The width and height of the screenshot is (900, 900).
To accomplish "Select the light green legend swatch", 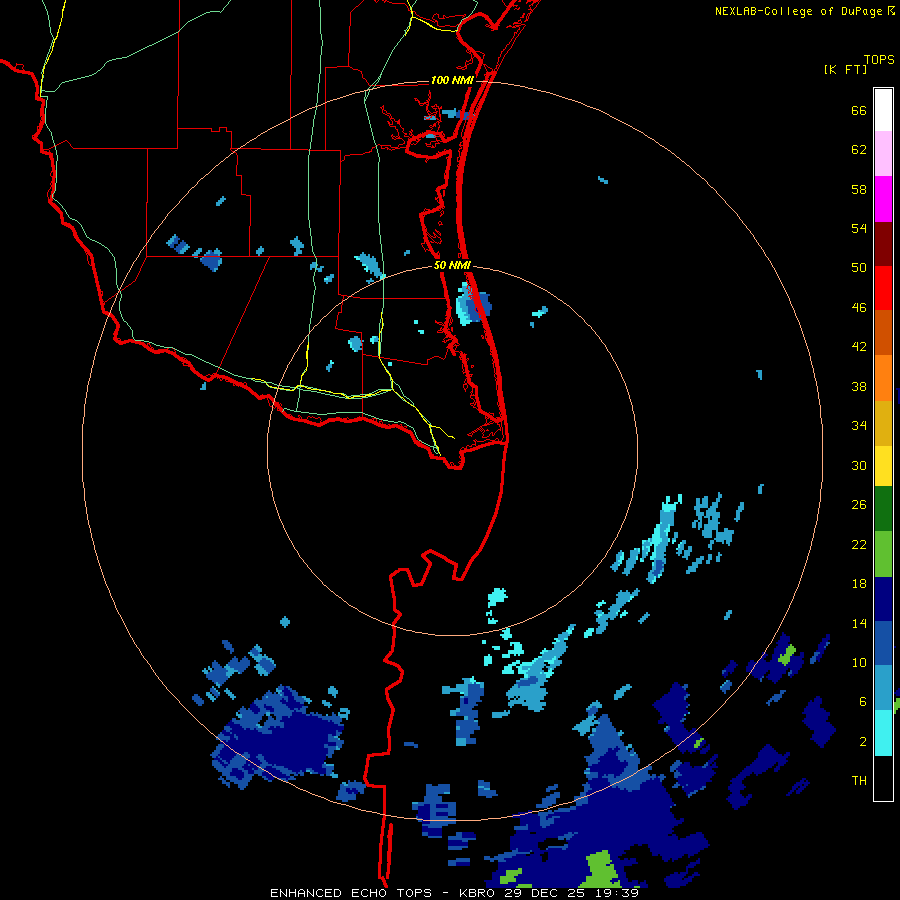I will [883, 554].
